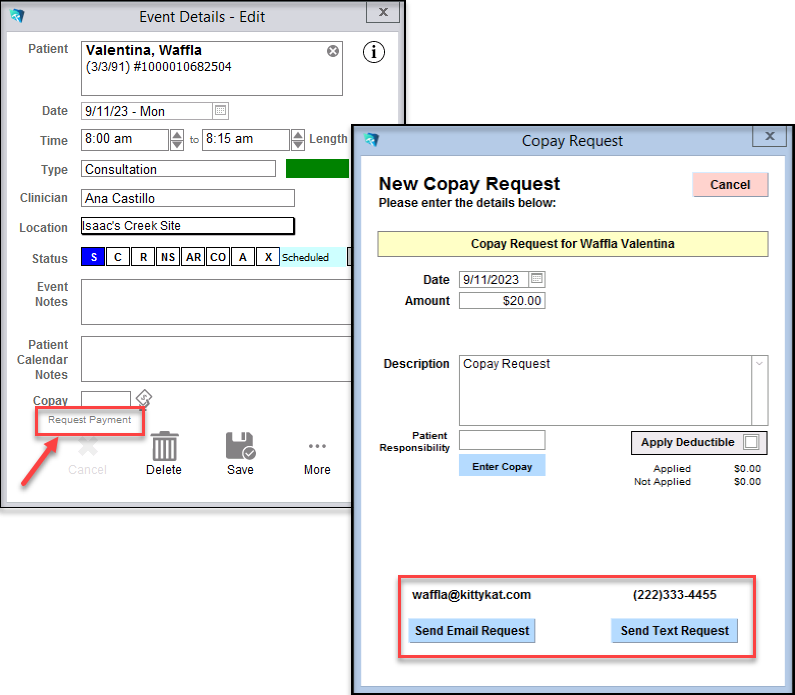The height and width of the screenshot is (695, 795).
Task: Click app logo icon in Event Details title
Action: pos(17,16)
